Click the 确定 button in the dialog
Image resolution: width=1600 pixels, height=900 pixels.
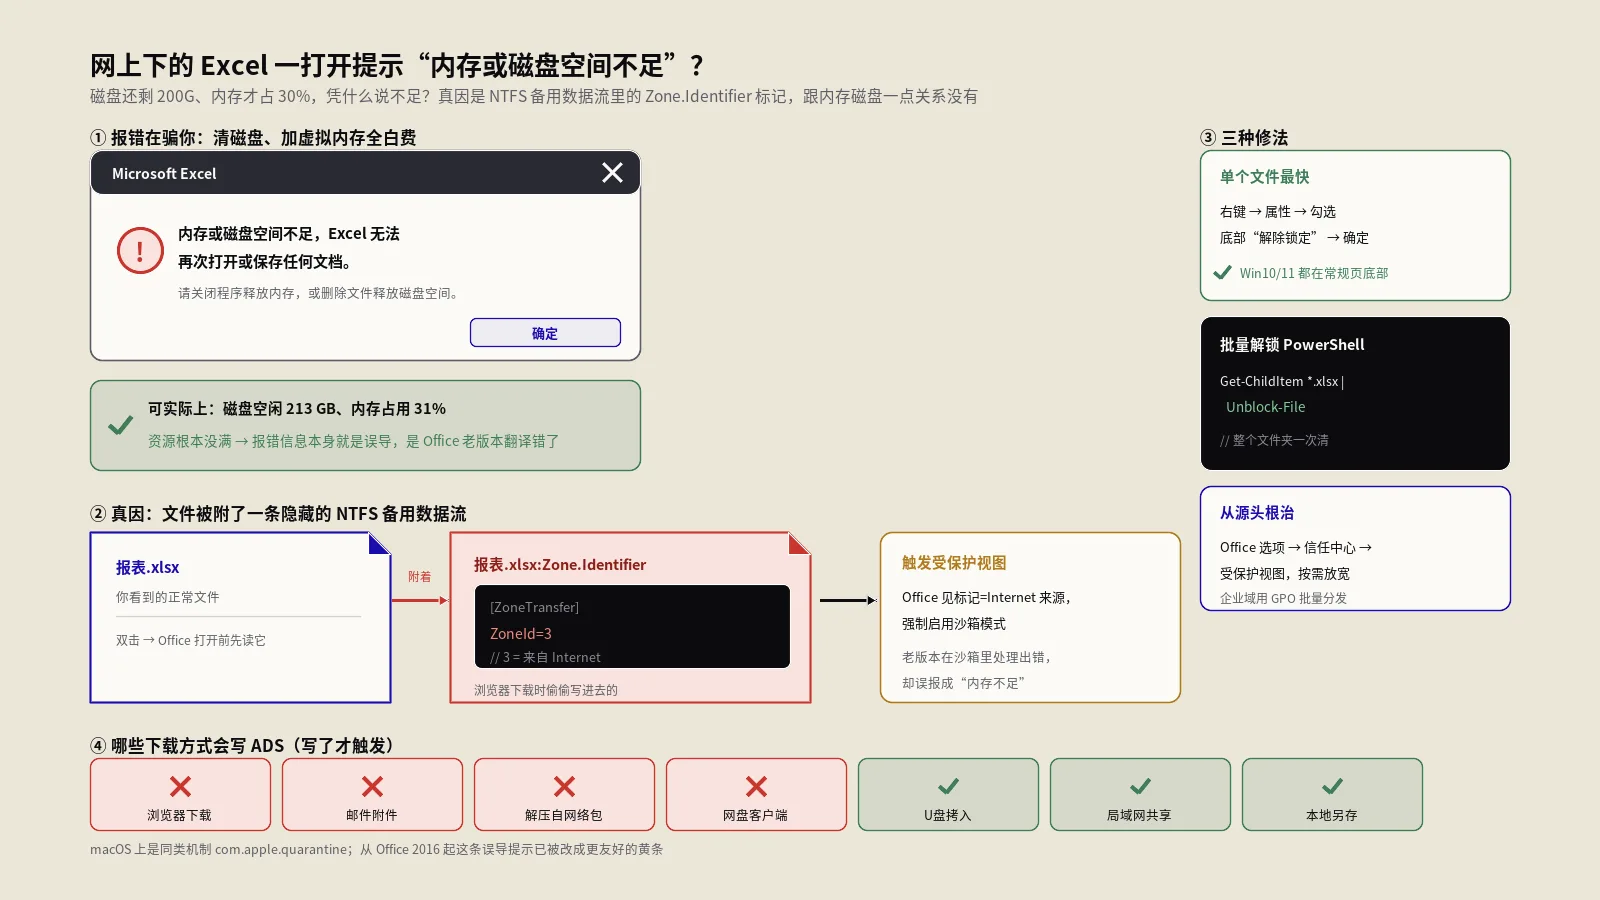click(x=545, y=333)
